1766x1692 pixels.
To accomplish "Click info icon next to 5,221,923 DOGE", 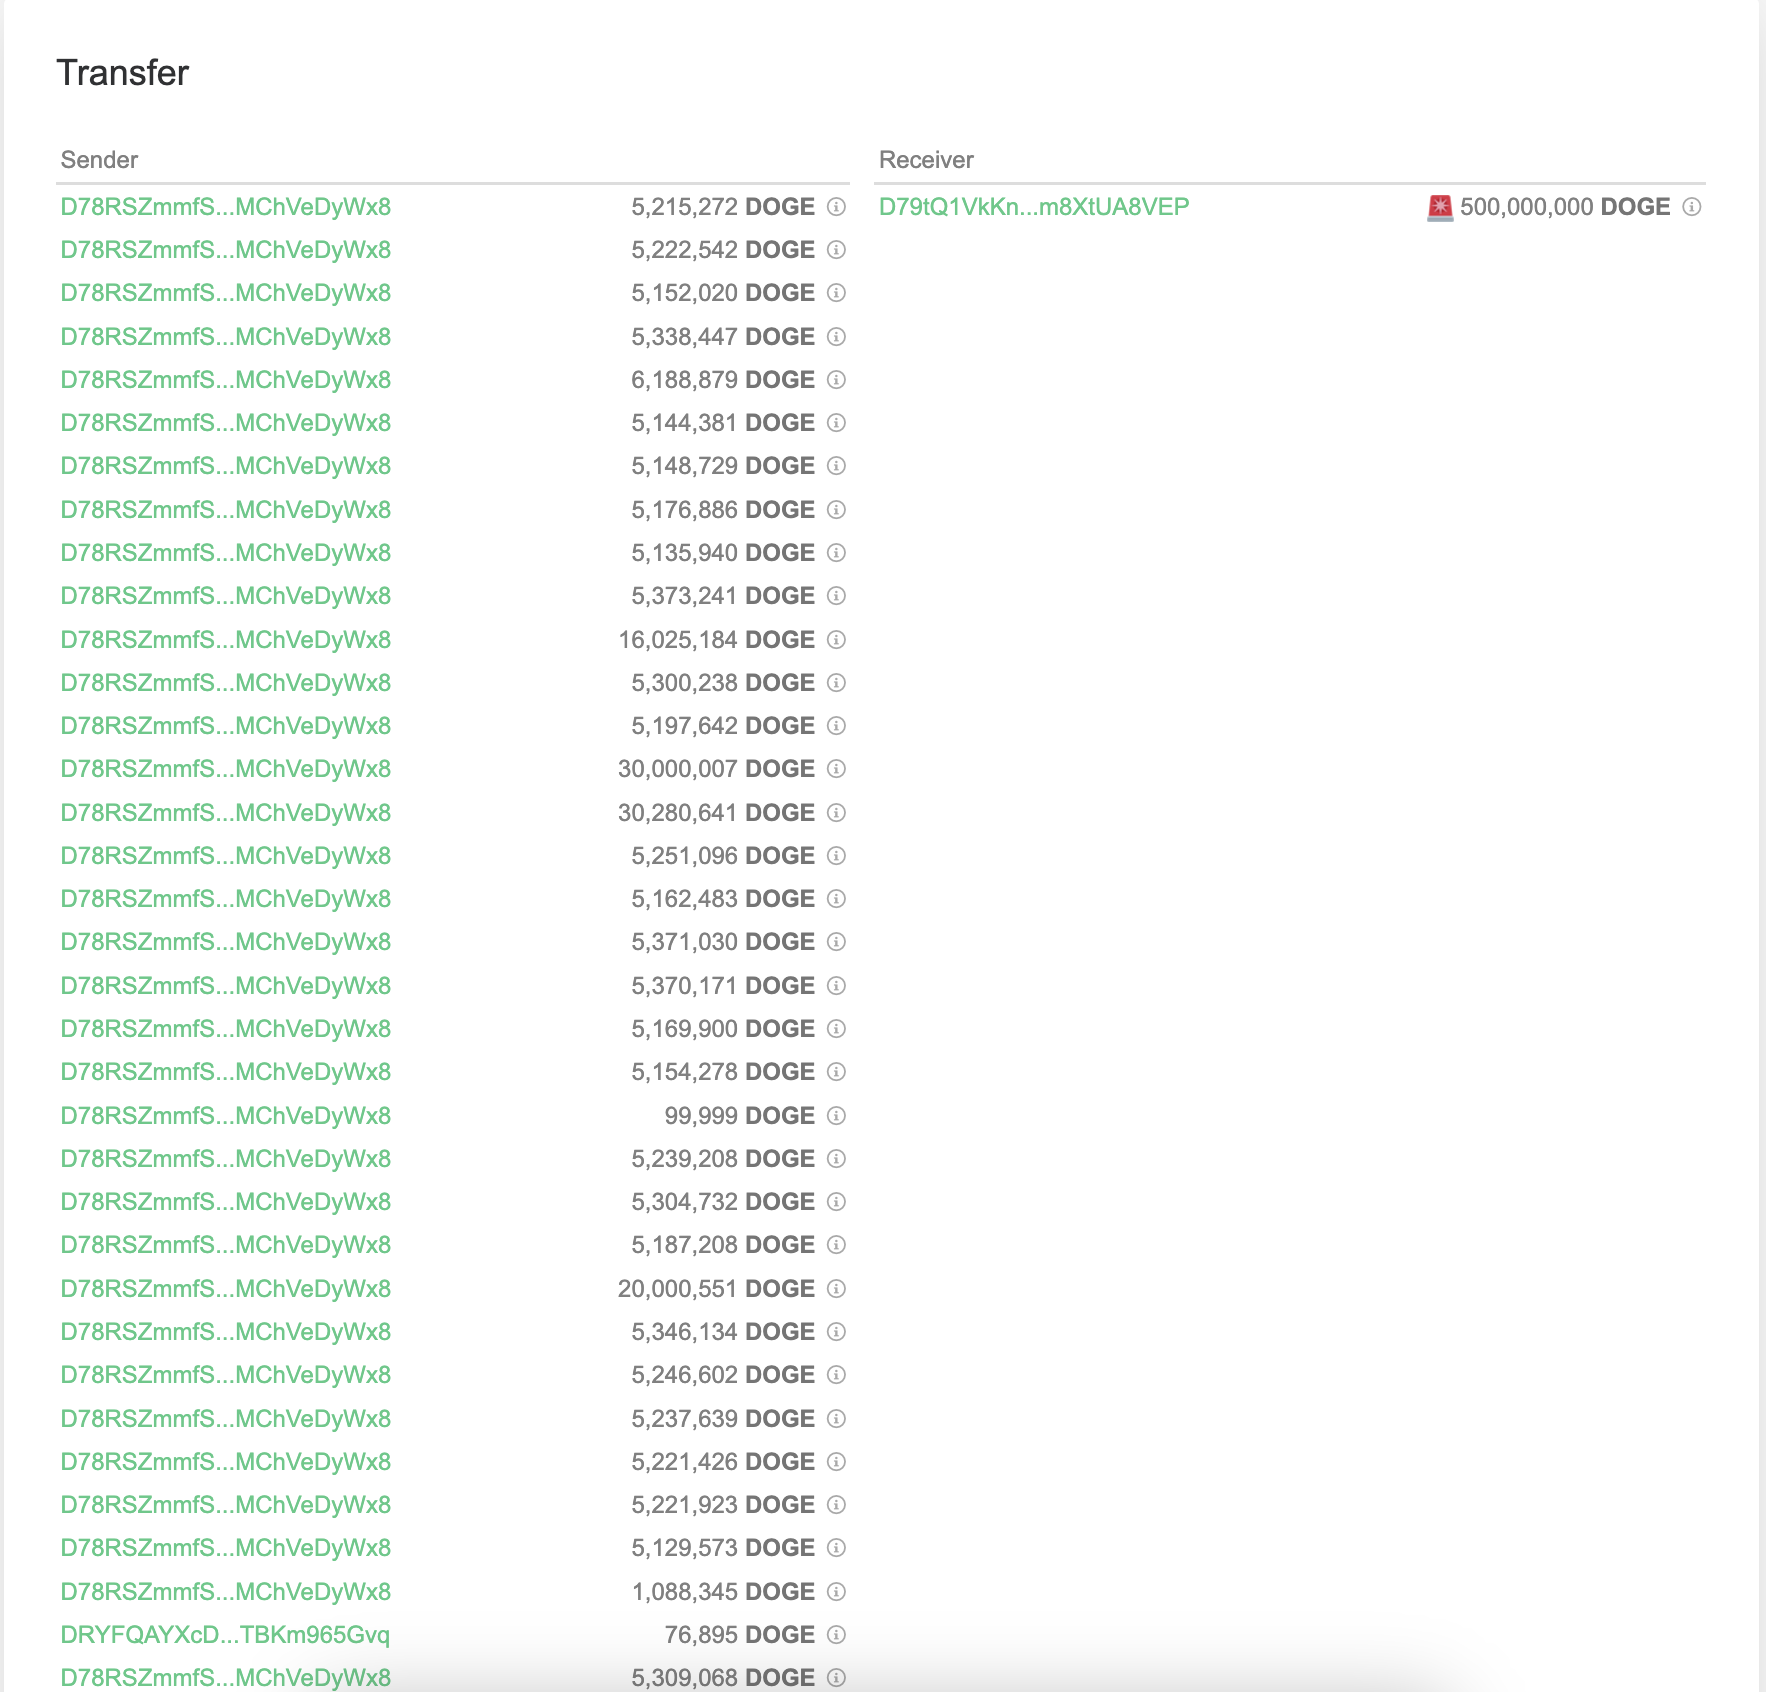I will [x=836, y=1505].
